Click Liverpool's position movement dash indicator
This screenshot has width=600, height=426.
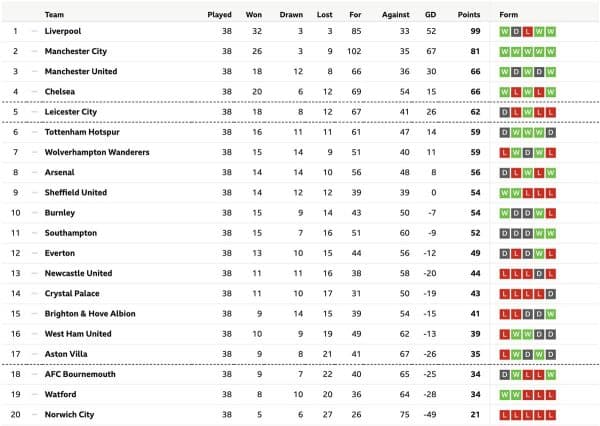coord(34,31)
